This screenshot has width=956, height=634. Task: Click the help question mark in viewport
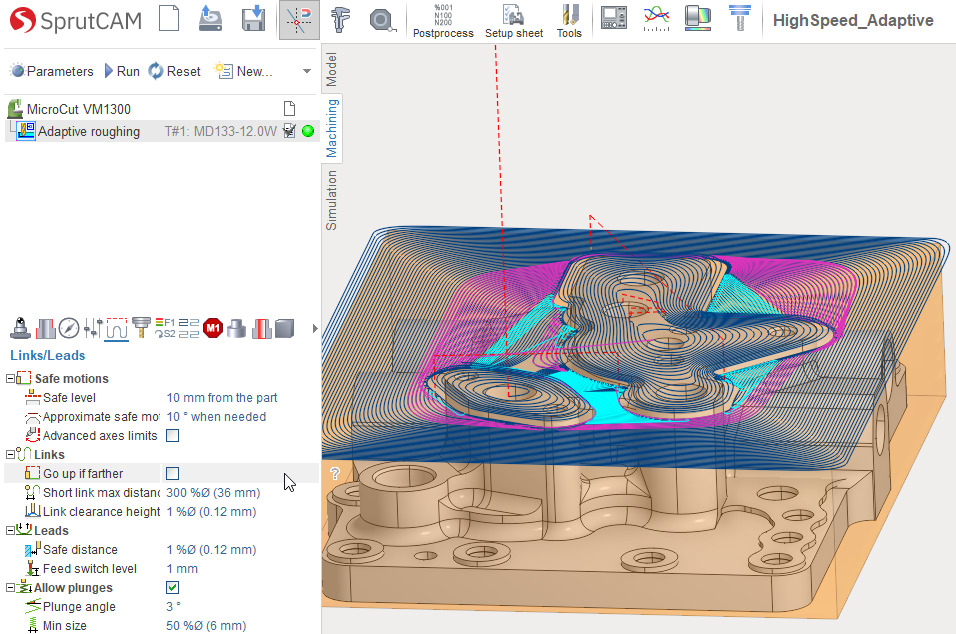(x=335, y=473)
